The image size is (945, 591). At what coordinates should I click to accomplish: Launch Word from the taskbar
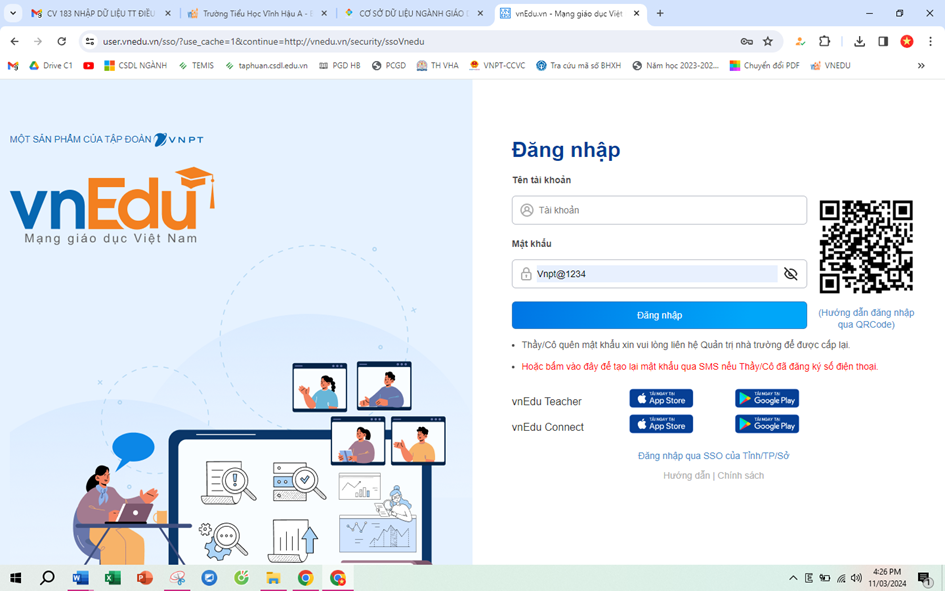[80, 578]
